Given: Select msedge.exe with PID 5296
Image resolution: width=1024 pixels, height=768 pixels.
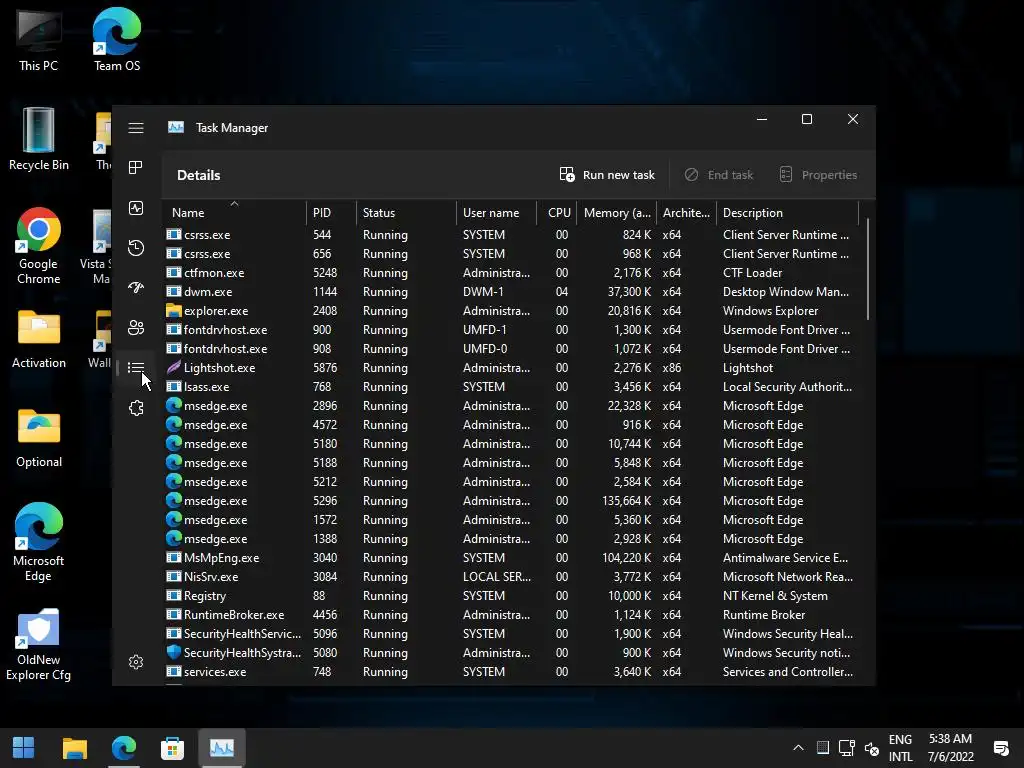Looking at the screenshot, I should pos(513,501).
